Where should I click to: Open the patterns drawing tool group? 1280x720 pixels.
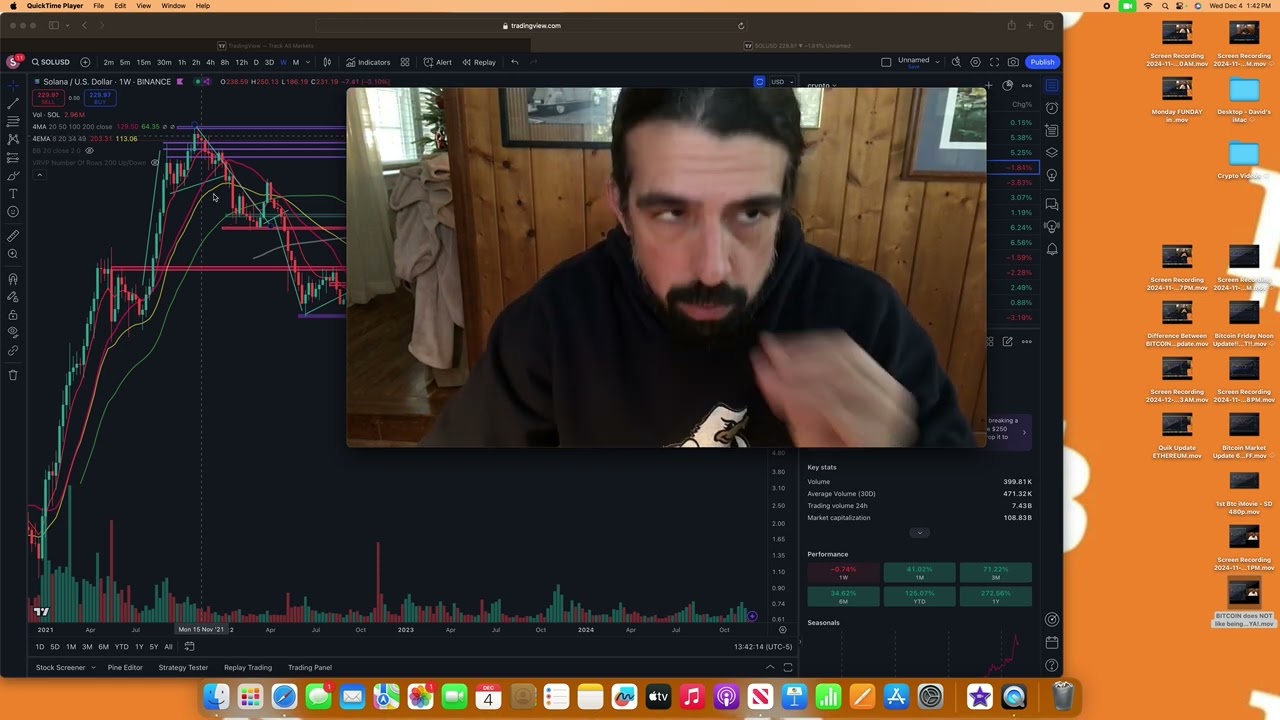pyautogui.click(x=13, y=139)
